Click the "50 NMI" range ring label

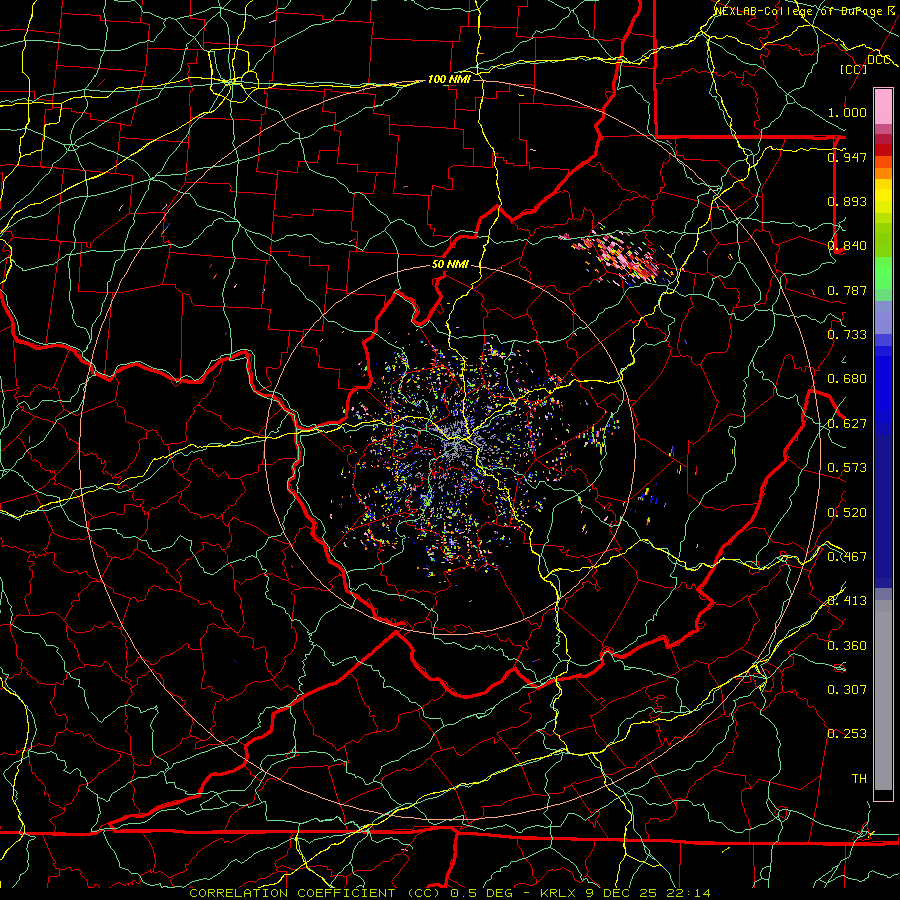pyautogui.click(x=450, y=265)
